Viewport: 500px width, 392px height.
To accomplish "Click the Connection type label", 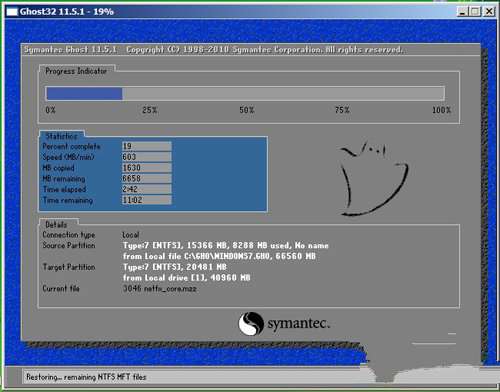I will point(69,235).
